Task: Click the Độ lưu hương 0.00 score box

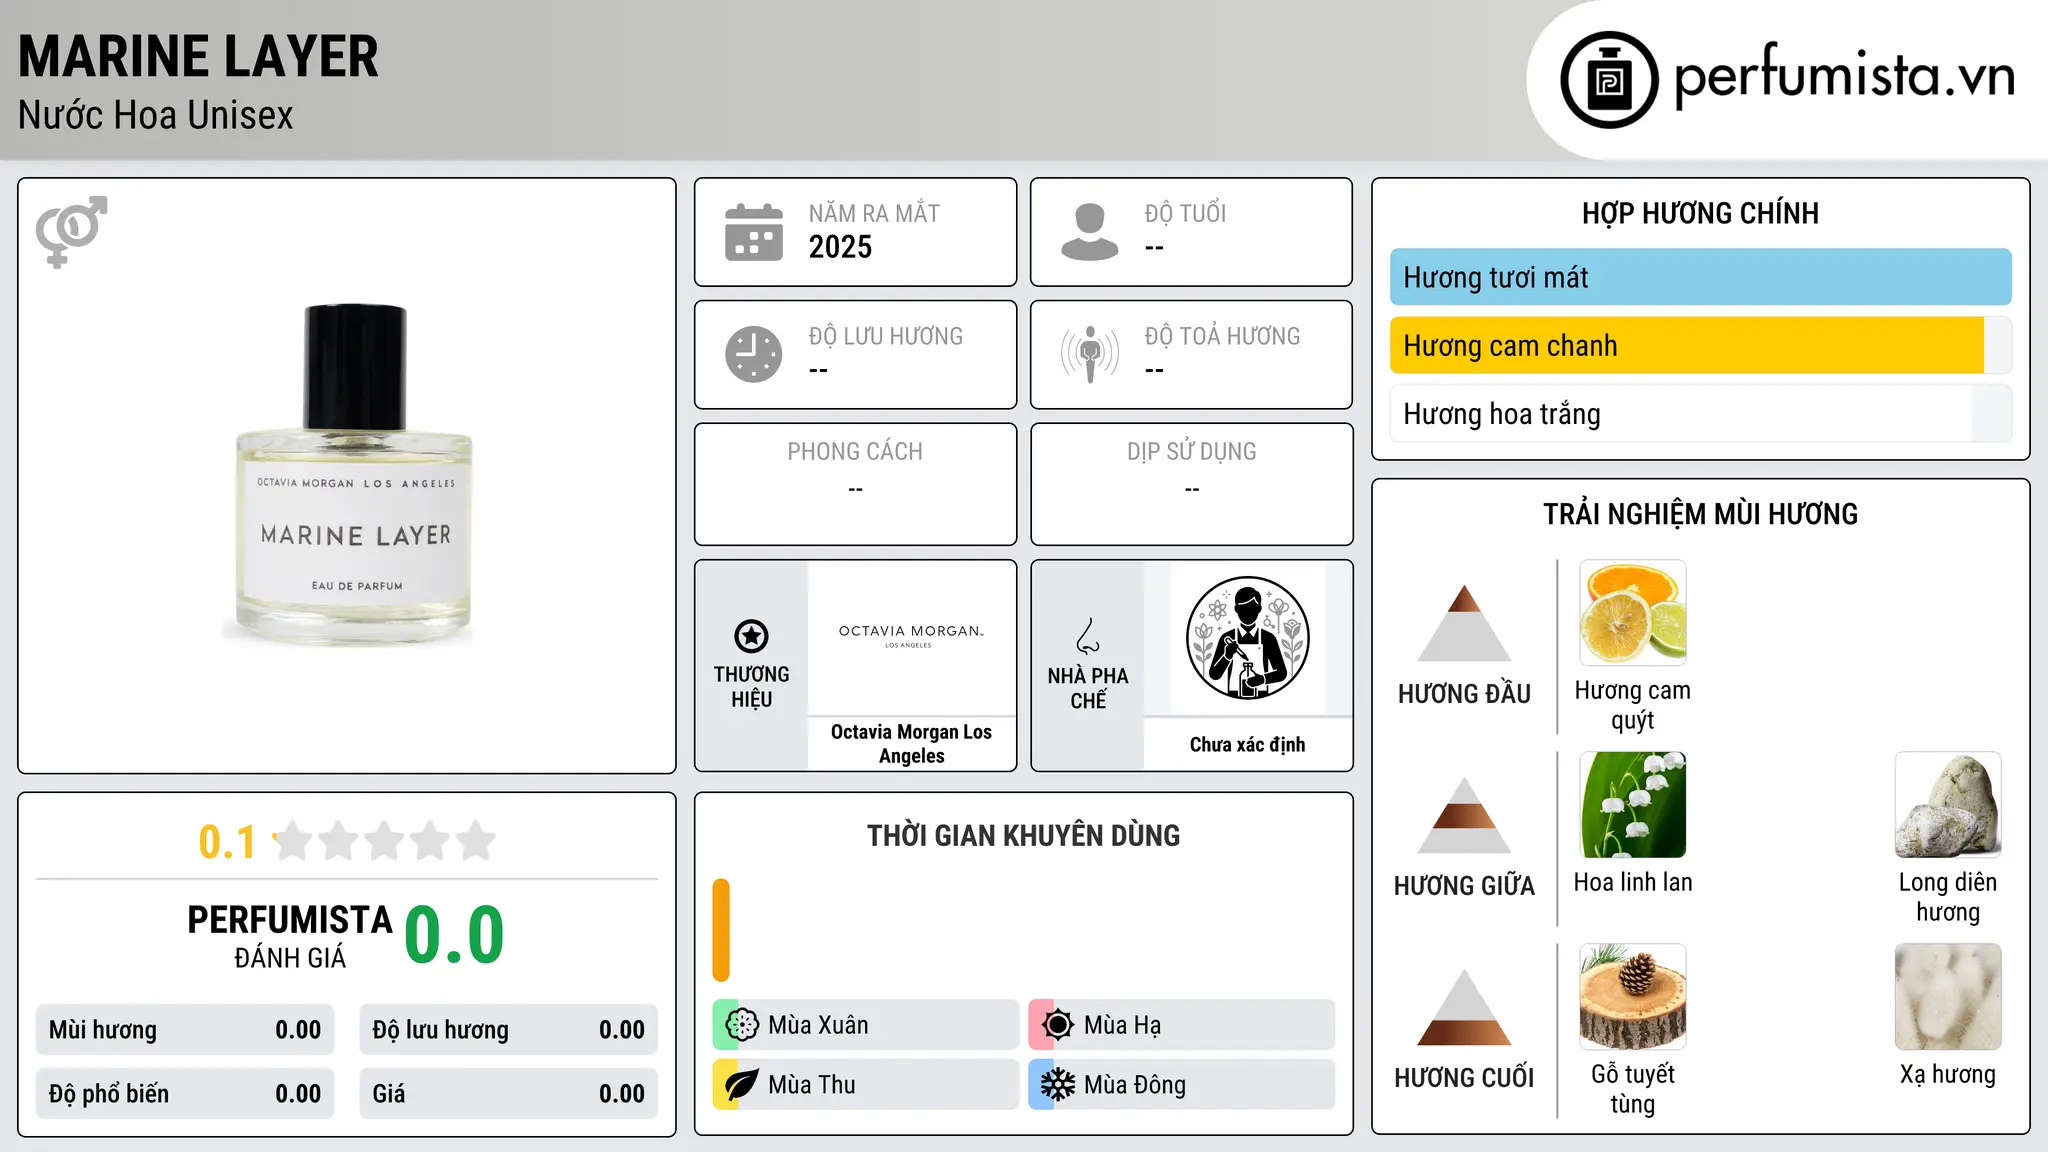Action: point(508,1030)
